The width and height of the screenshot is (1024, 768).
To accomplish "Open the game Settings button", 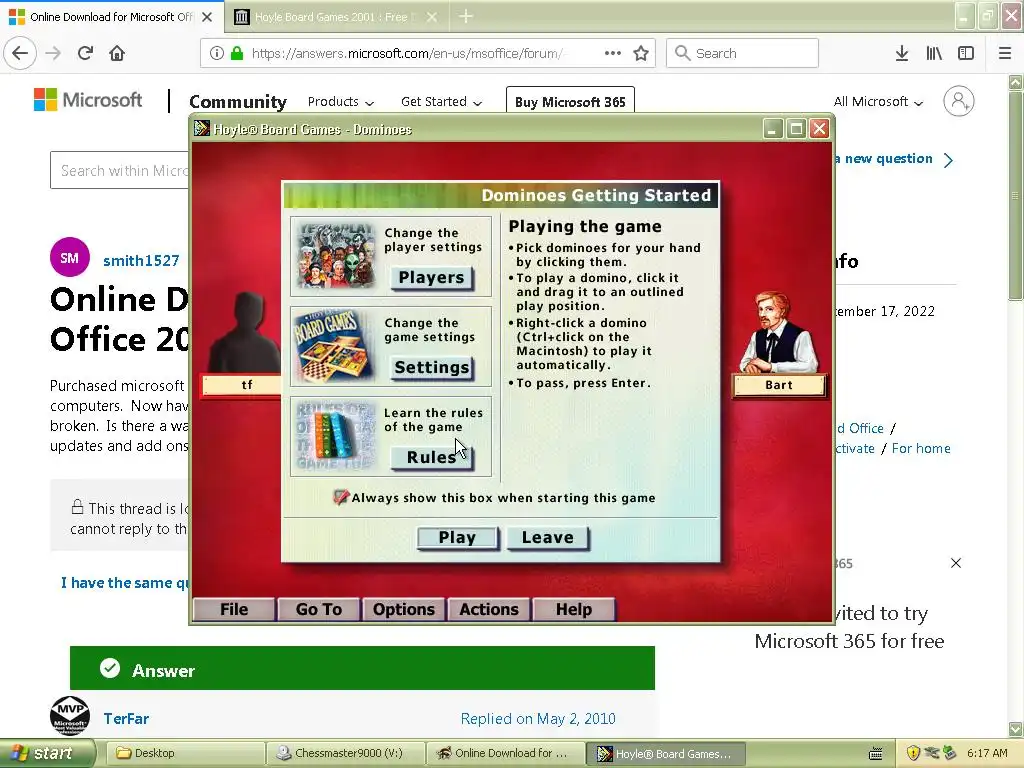I will pos(432,368).
